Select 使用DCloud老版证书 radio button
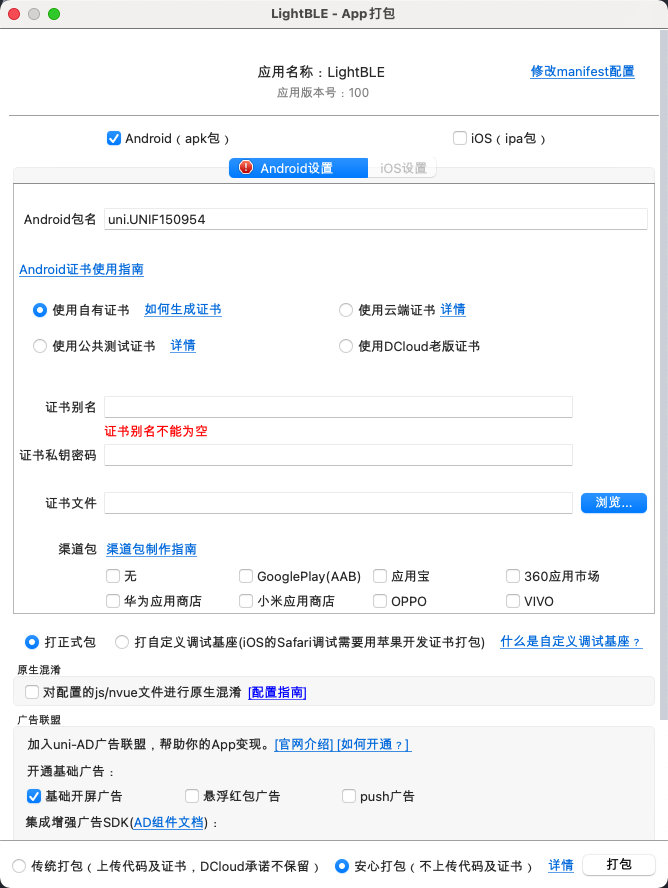The width and height of the screenshot is (668, 888). [x=345, y=346]
